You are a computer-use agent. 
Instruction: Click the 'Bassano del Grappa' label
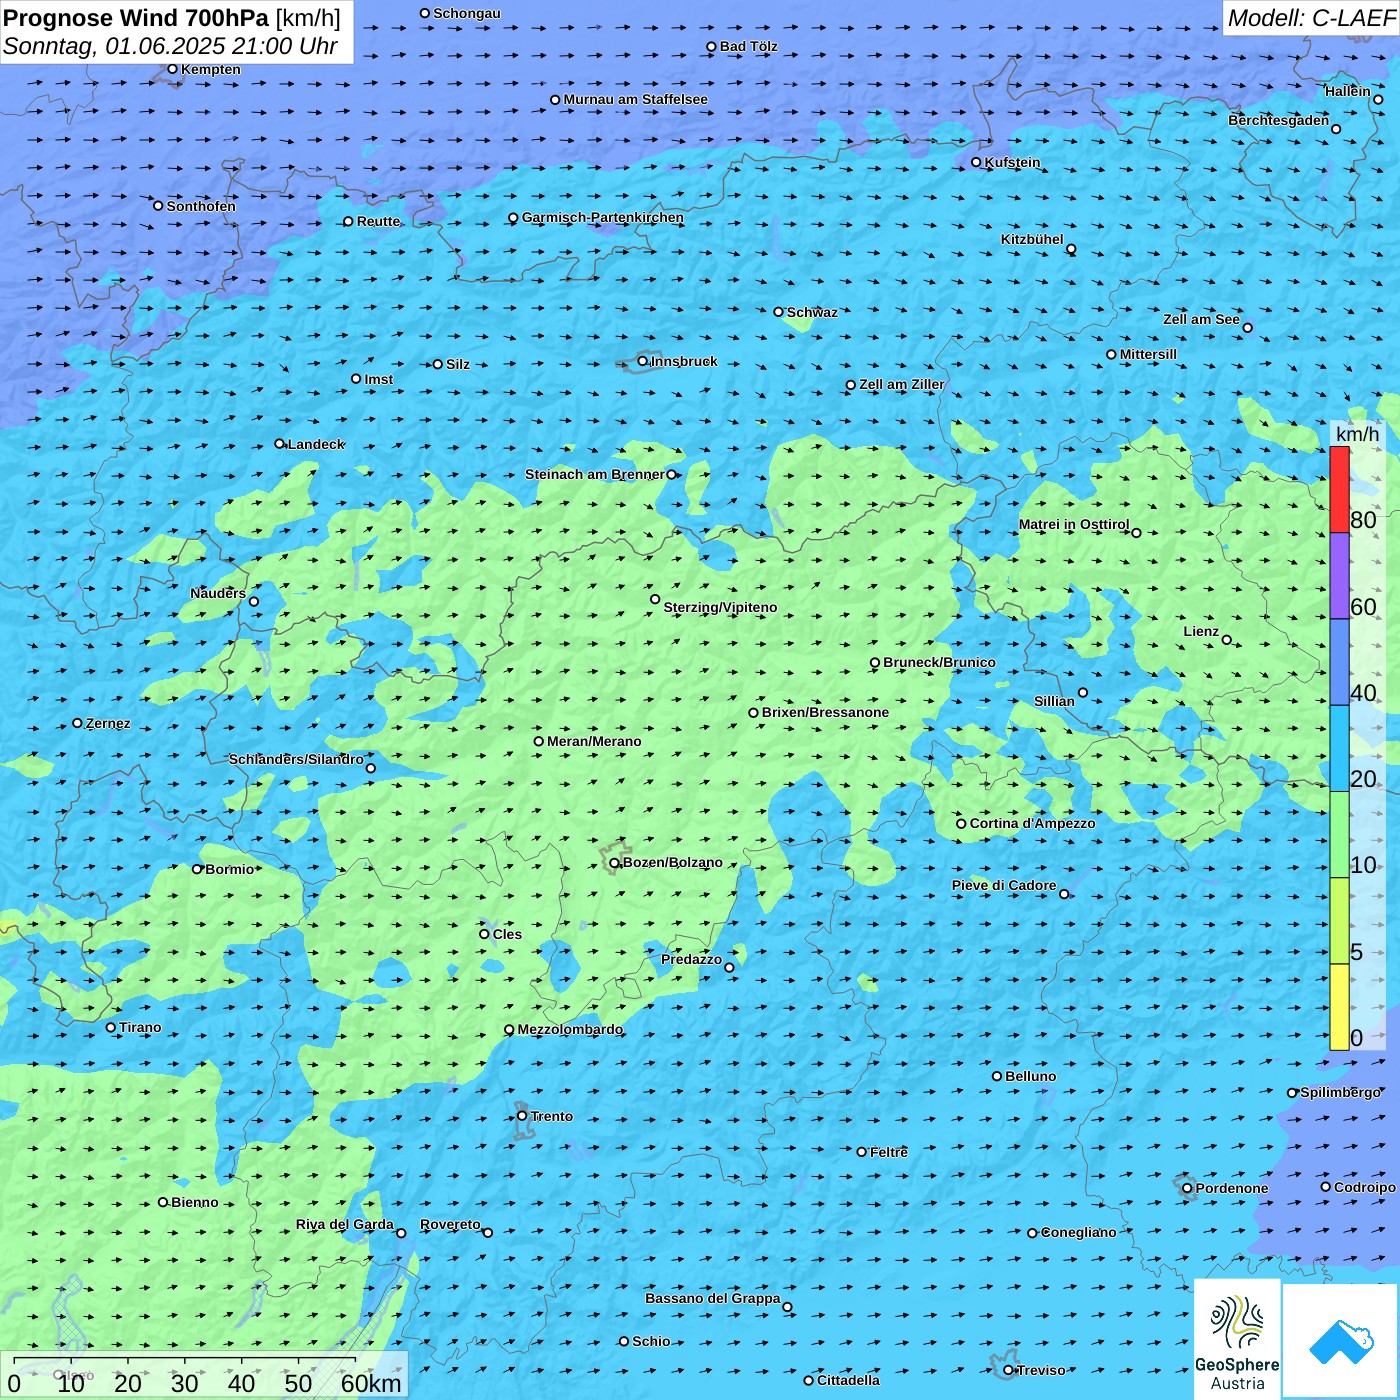[713, 1298]
